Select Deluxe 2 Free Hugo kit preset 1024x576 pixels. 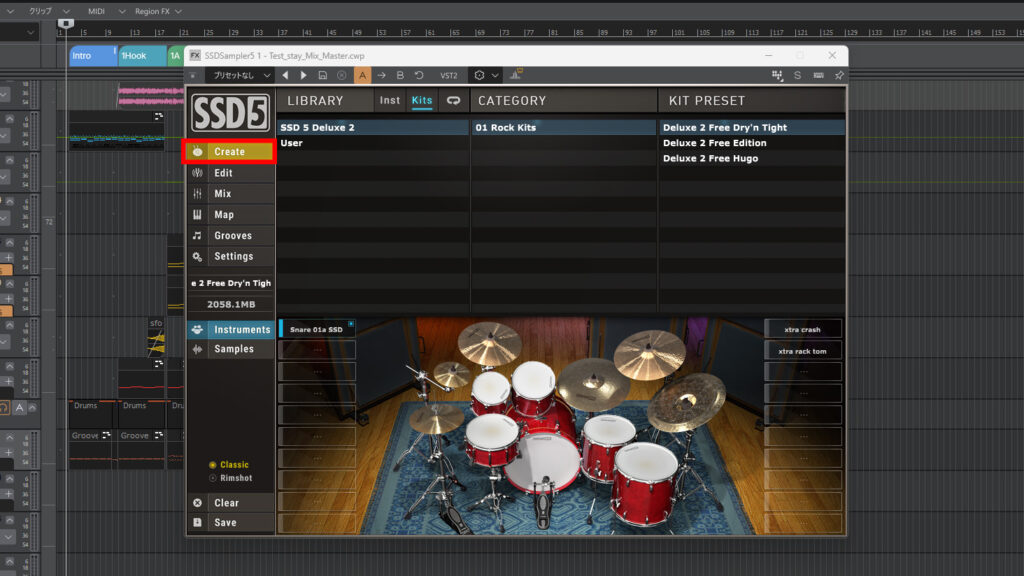(x=710, y=159)
